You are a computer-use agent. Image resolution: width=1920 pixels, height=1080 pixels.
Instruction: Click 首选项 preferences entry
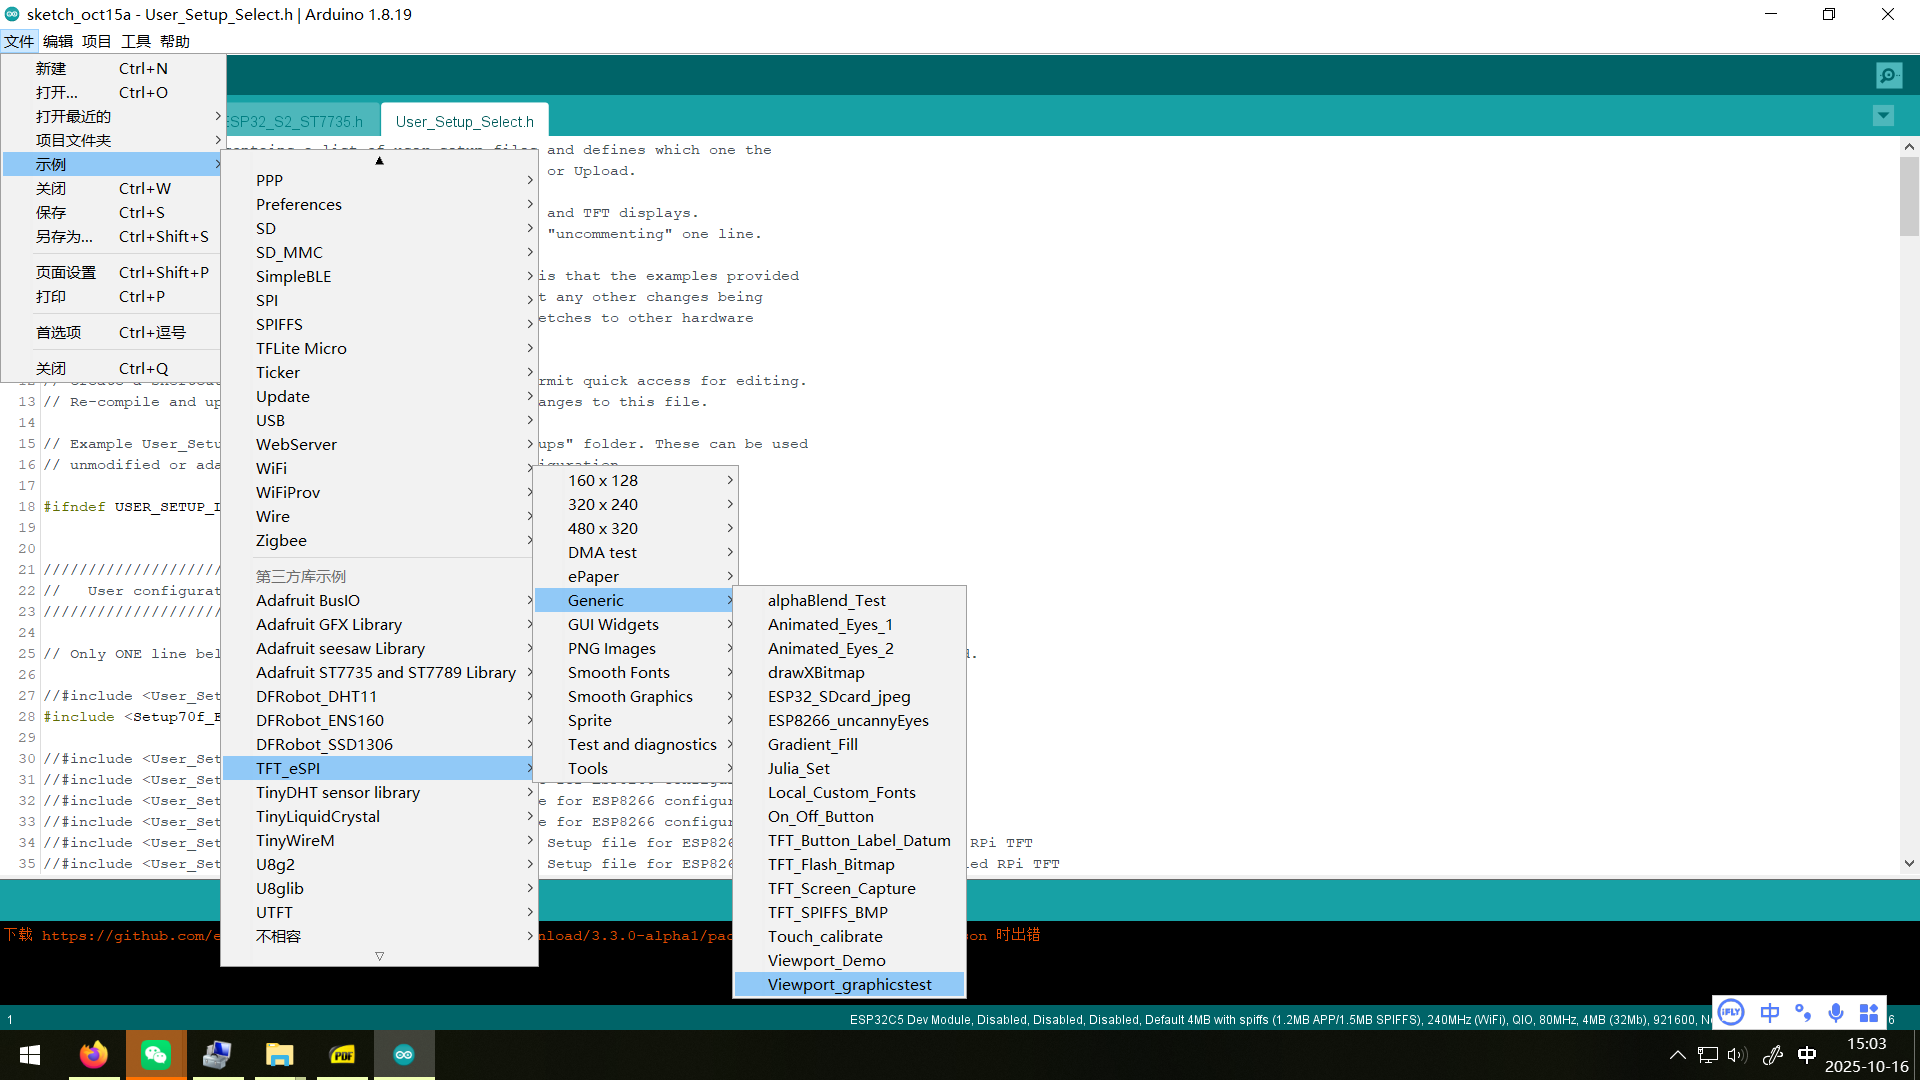point(58,332)
